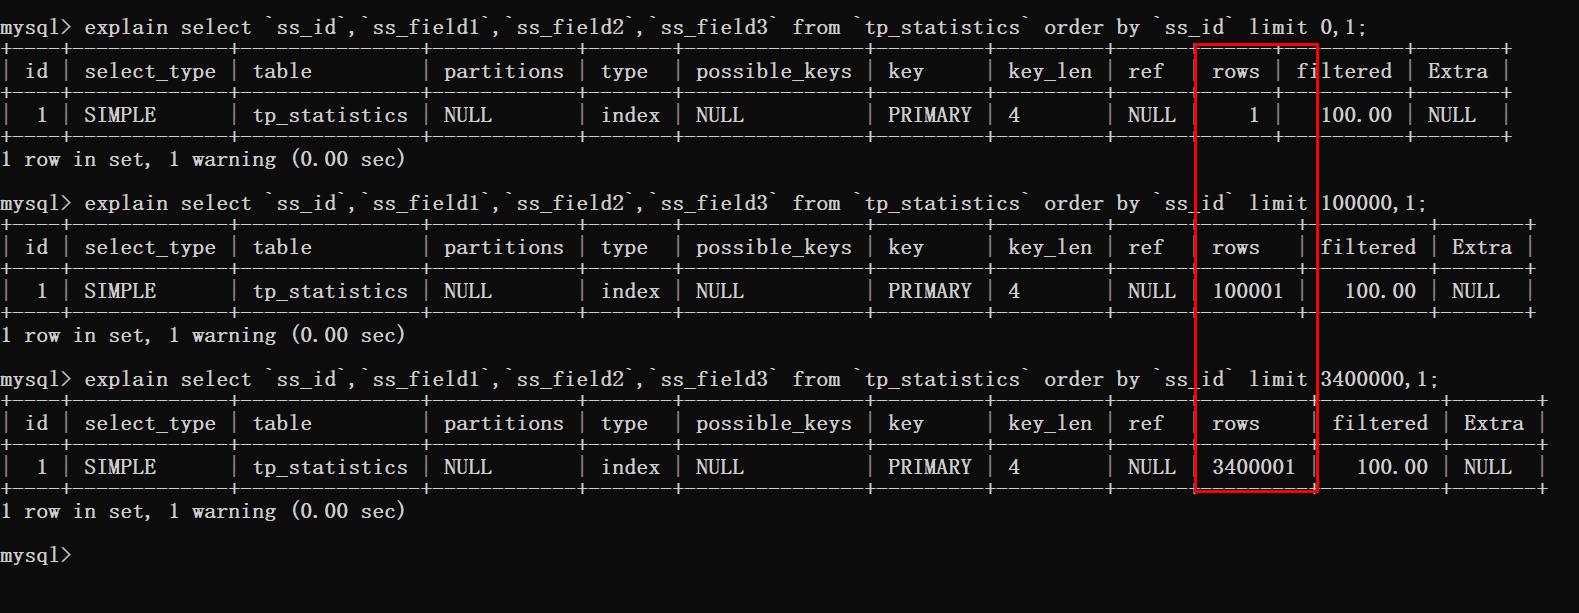Click the empty mysql prompt at the bottom
This screenshot has height=613, width=1579.
click(x=36, y=555)
